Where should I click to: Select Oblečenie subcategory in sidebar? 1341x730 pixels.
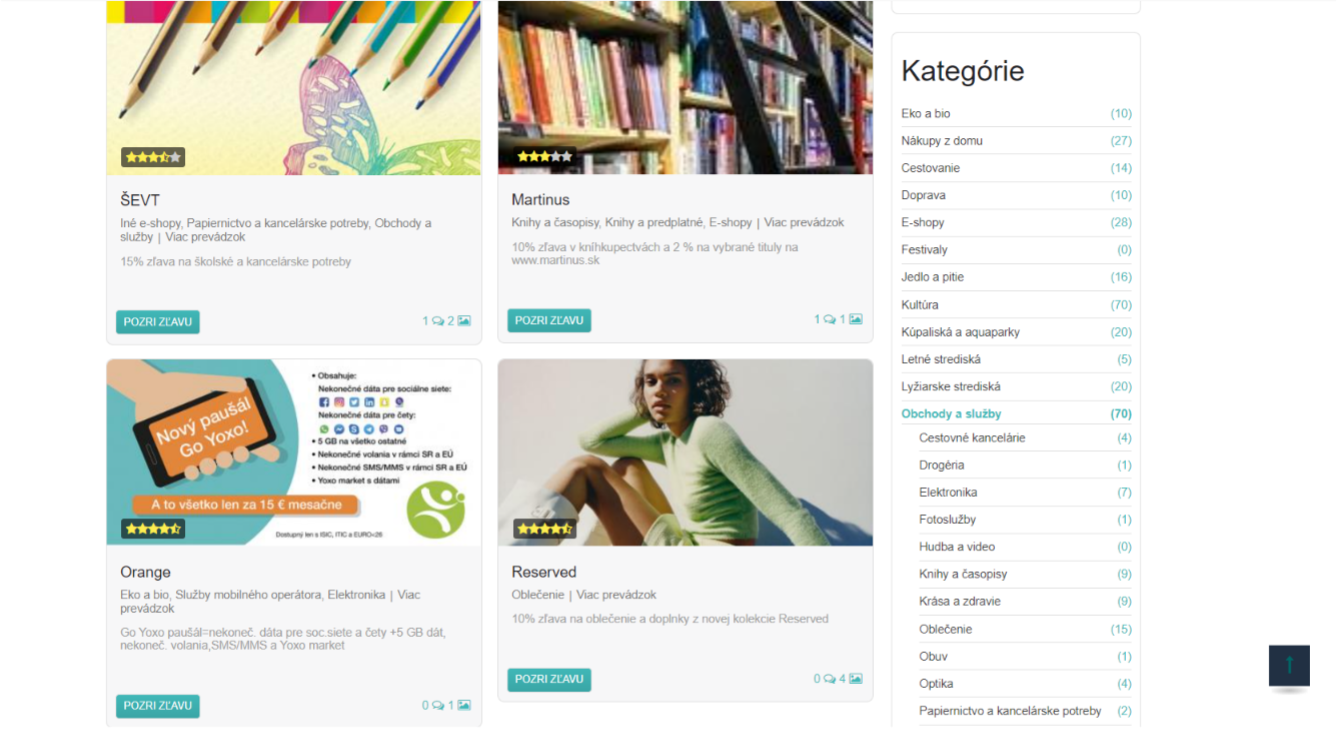pyautogui.click(x=945, y=629)
